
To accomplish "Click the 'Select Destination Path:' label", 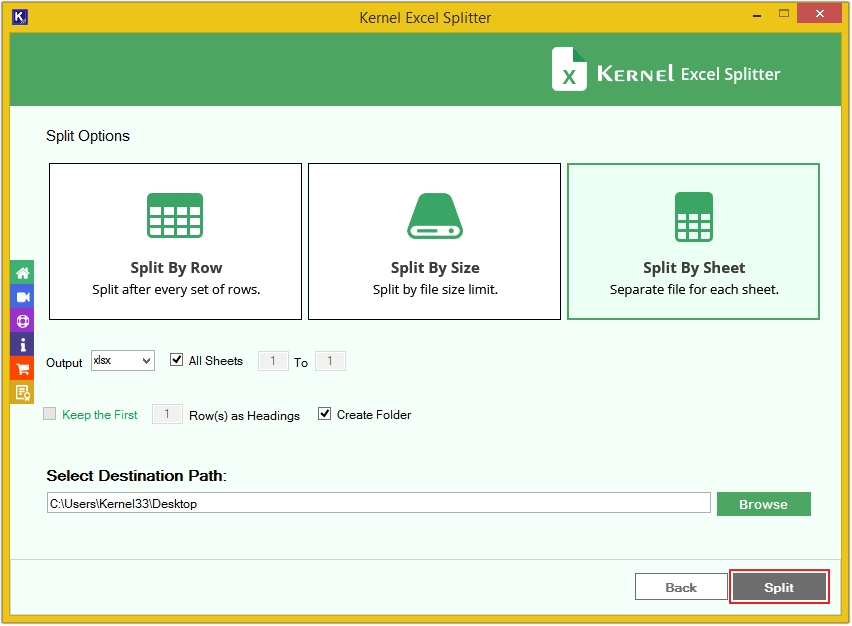I will point(136,476).
